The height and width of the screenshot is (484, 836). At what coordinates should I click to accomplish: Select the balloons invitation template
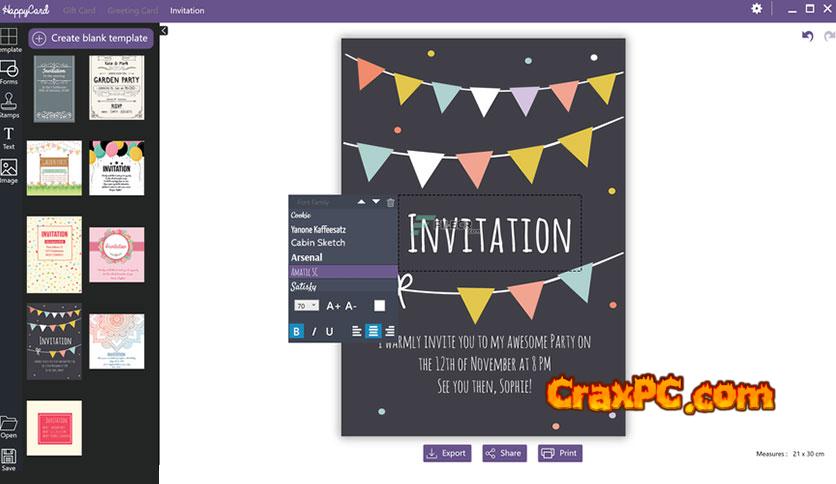[x=117, y=168]
